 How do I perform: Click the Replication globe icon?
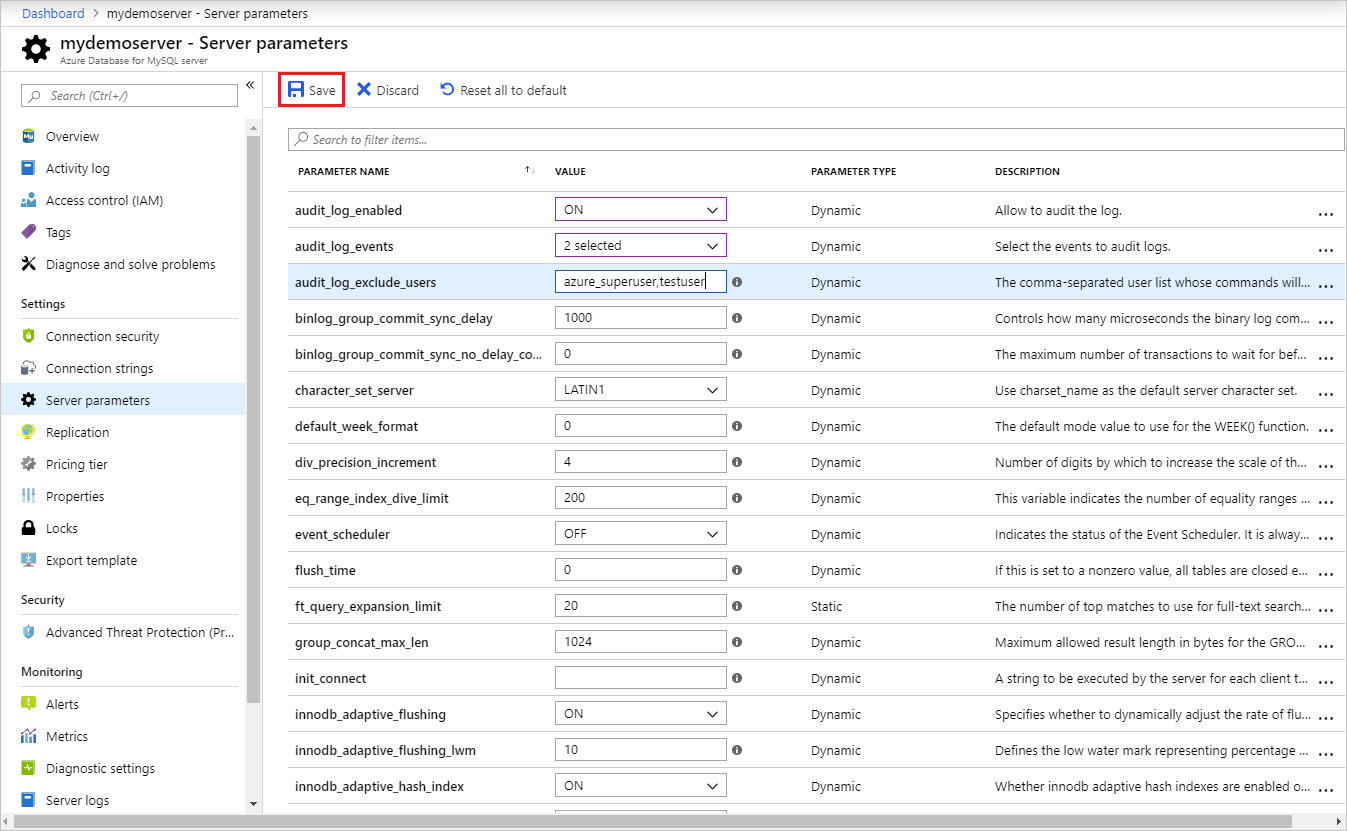(29, 432)
